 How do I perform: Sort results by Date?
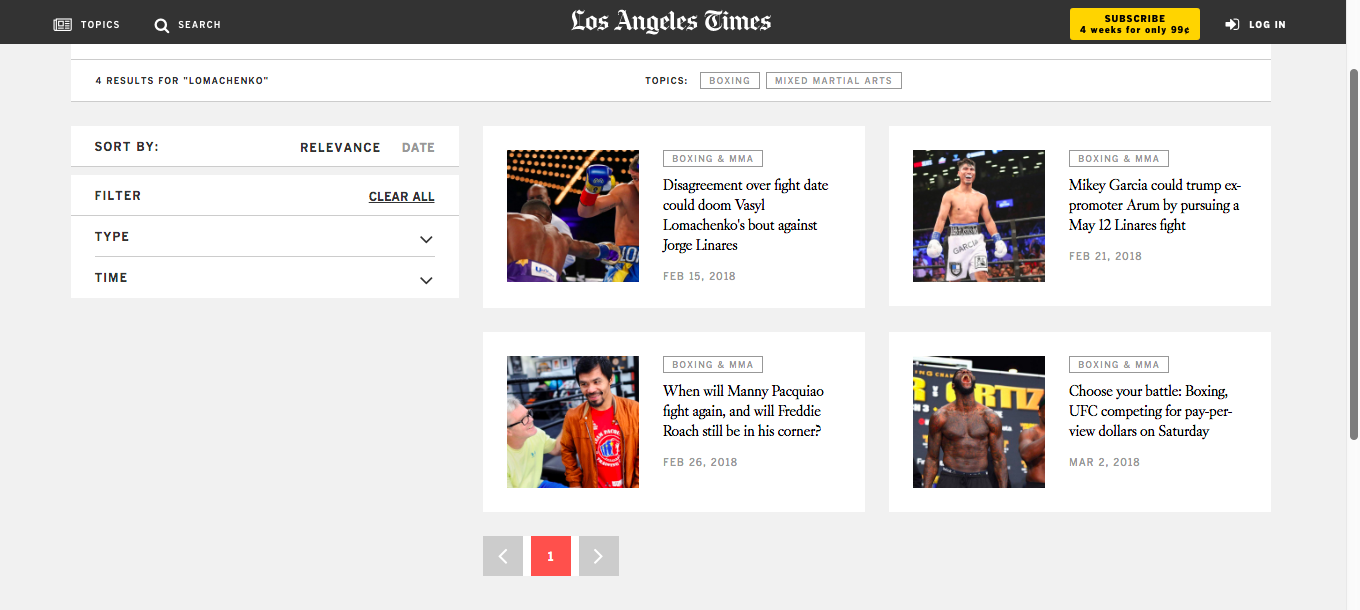pos(418,147)
